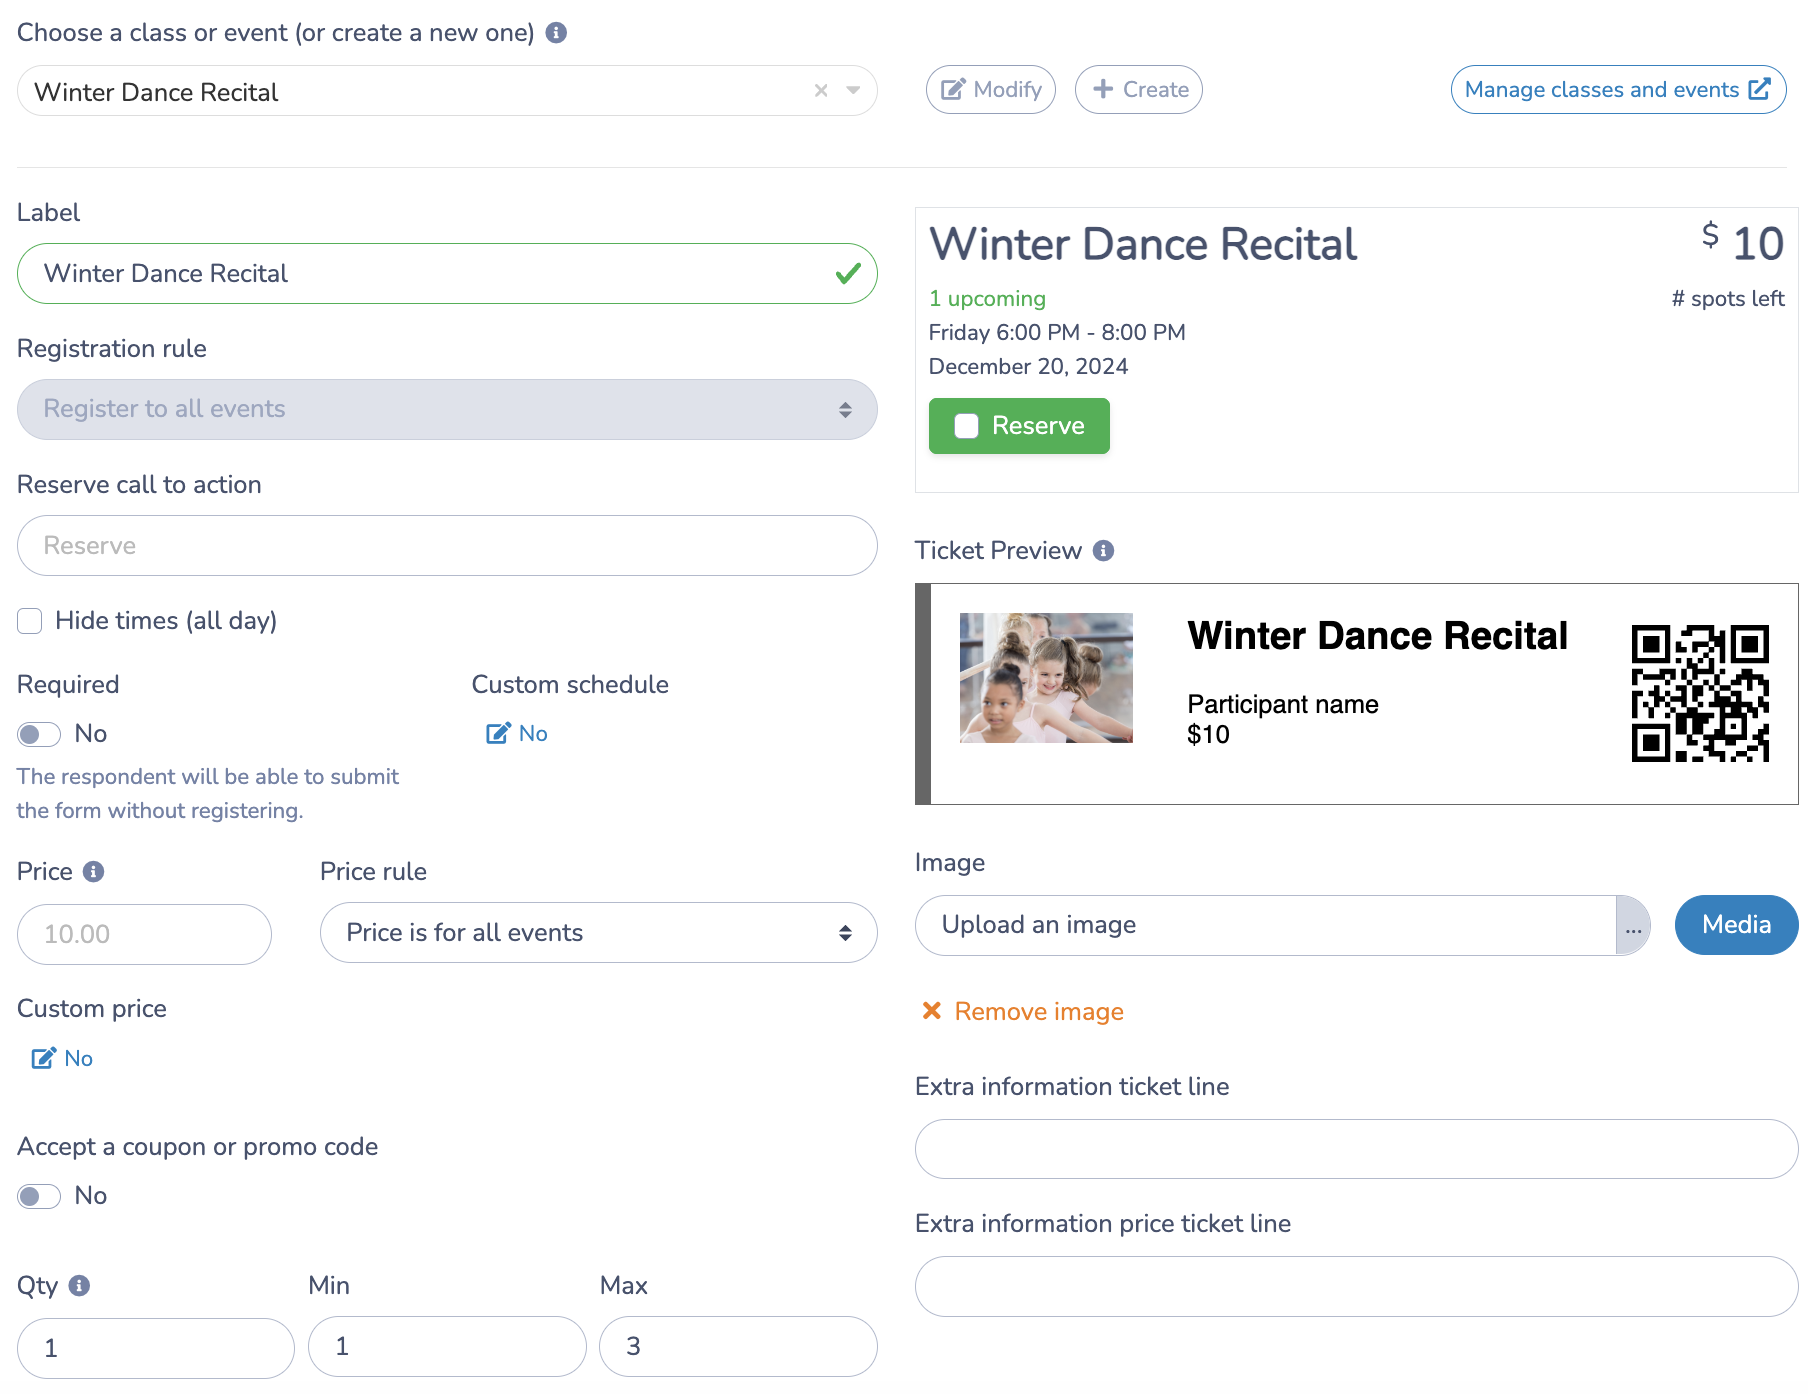Screen dimensions: 1808x1394
Task: Open the Price rule dropdown
Action: [598, 933]
